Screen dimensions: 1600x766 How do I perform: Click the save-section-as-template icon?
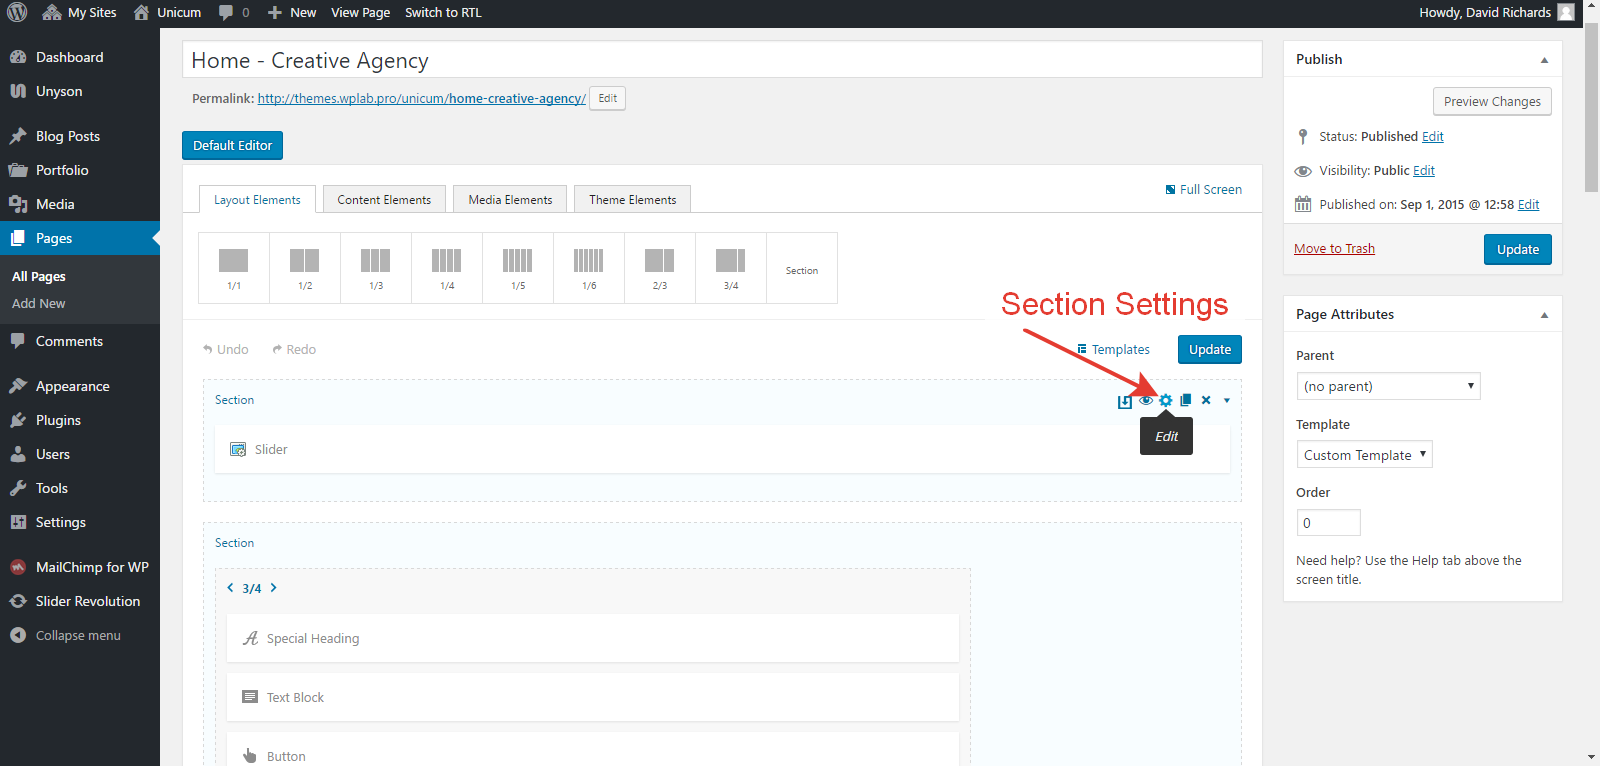(x=1125, y=401)
